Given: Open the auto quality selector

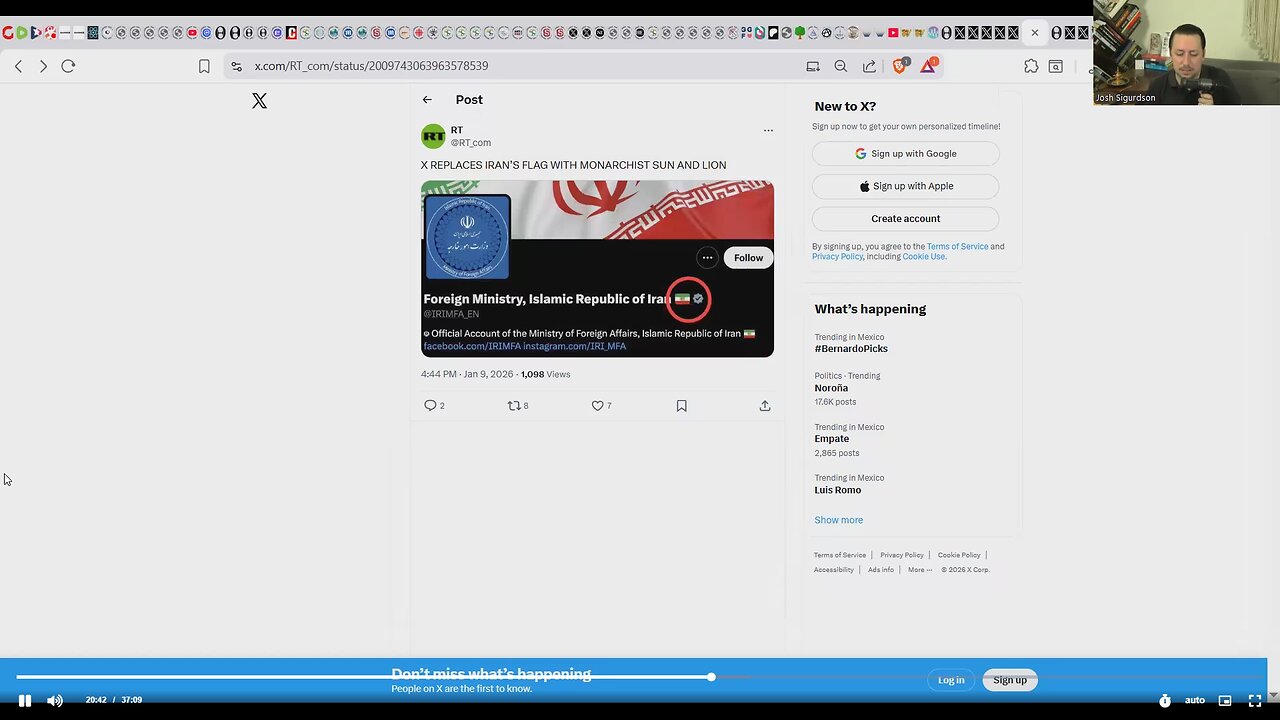Looking at the screenshot, I should [x=1195, y=700].
